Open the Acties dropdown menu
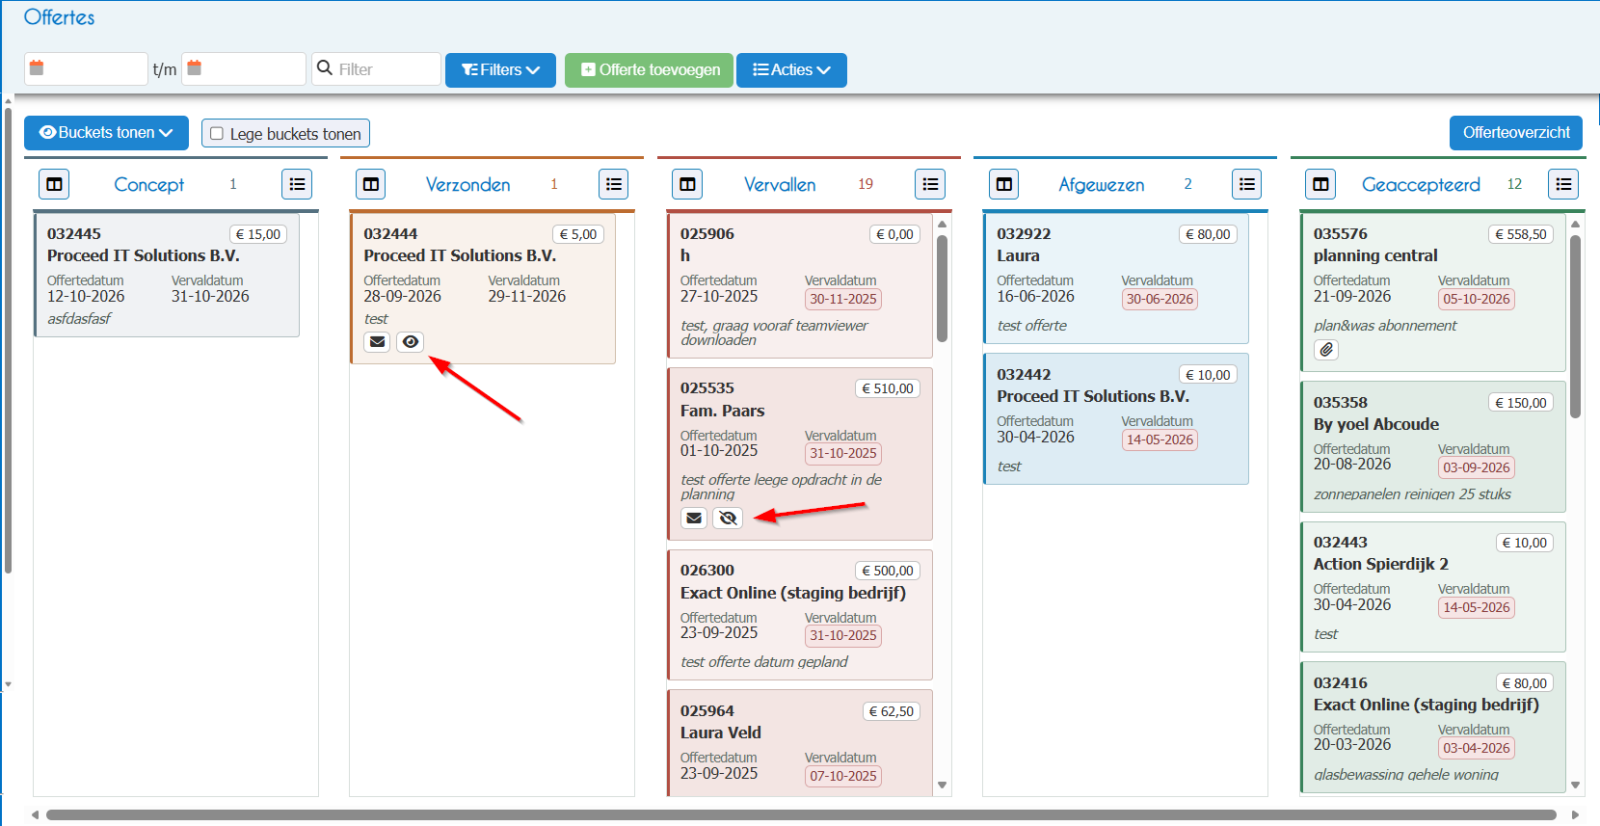1600x826 pixels. pyautogui.click(x=792, y=70)
